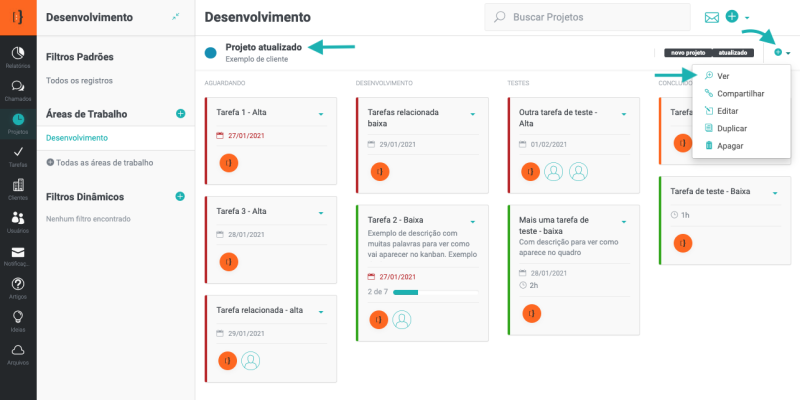
Task: Open Ideias lightbulb icon in sidebar
Action: 18,319
